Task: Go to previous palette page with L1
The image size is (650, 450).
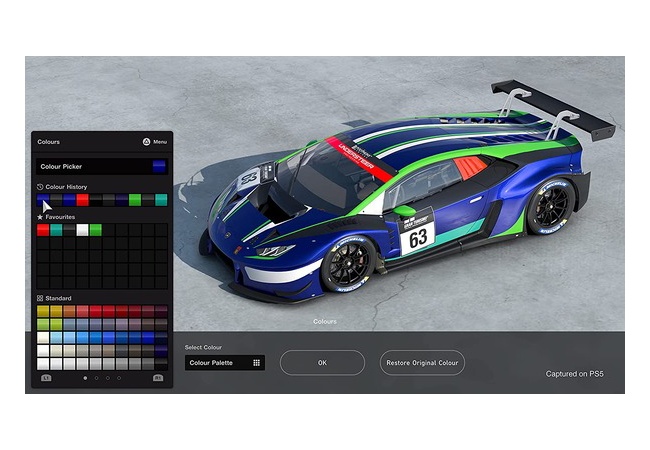Action: click(x=46, y=378)
